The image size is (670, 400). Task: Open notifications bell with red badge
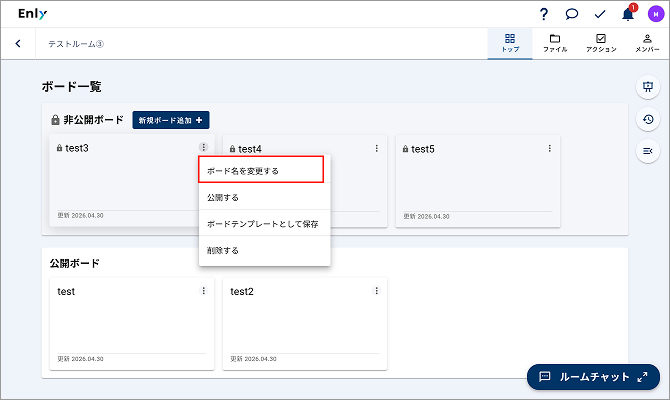628,13
